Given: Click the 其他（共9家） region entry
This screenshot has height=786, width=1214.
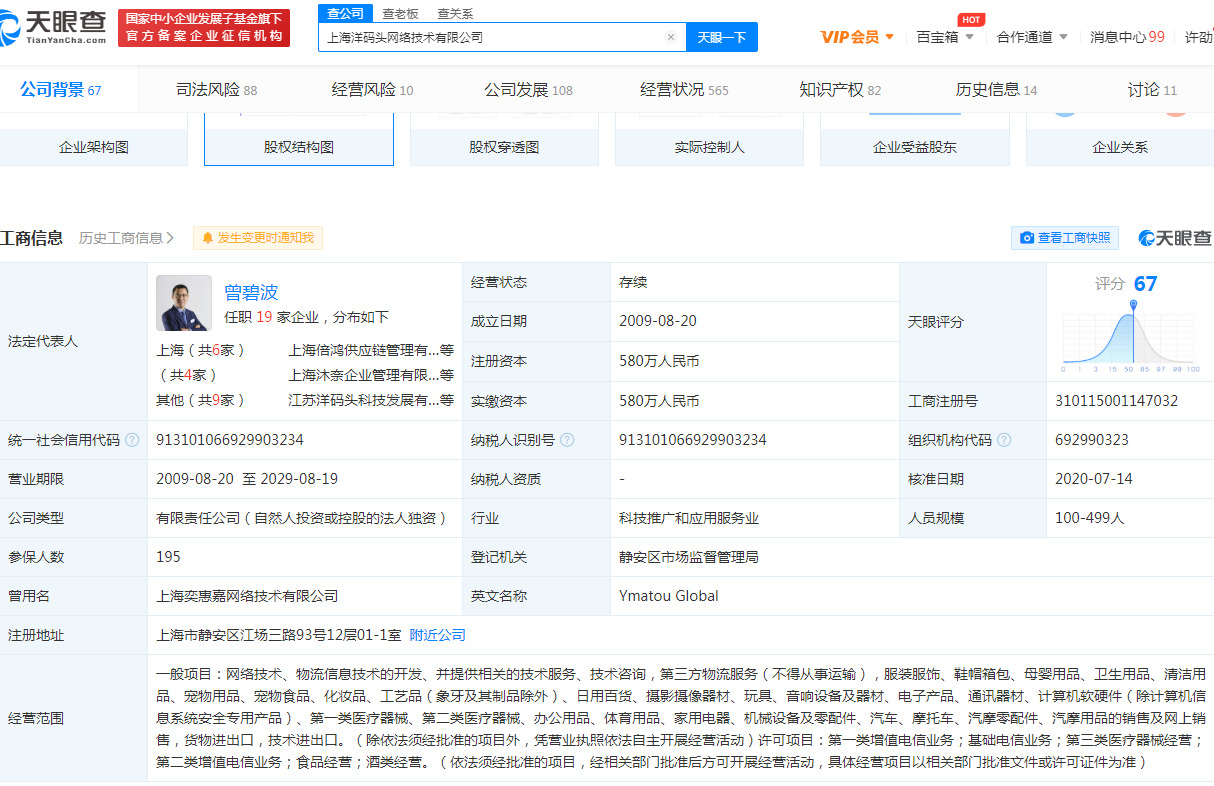Looking at the screenshot, I should (201, 400).
